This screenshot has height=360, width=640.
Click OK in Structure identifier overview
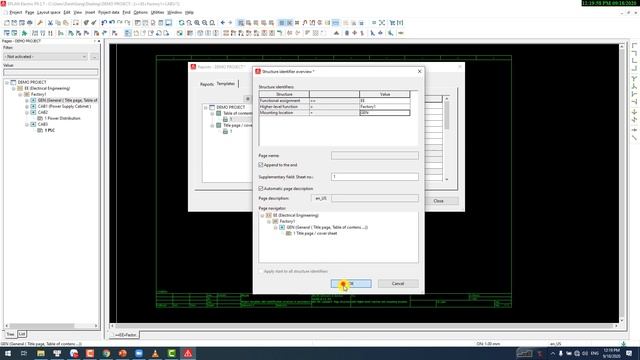(x=351, y=283)
